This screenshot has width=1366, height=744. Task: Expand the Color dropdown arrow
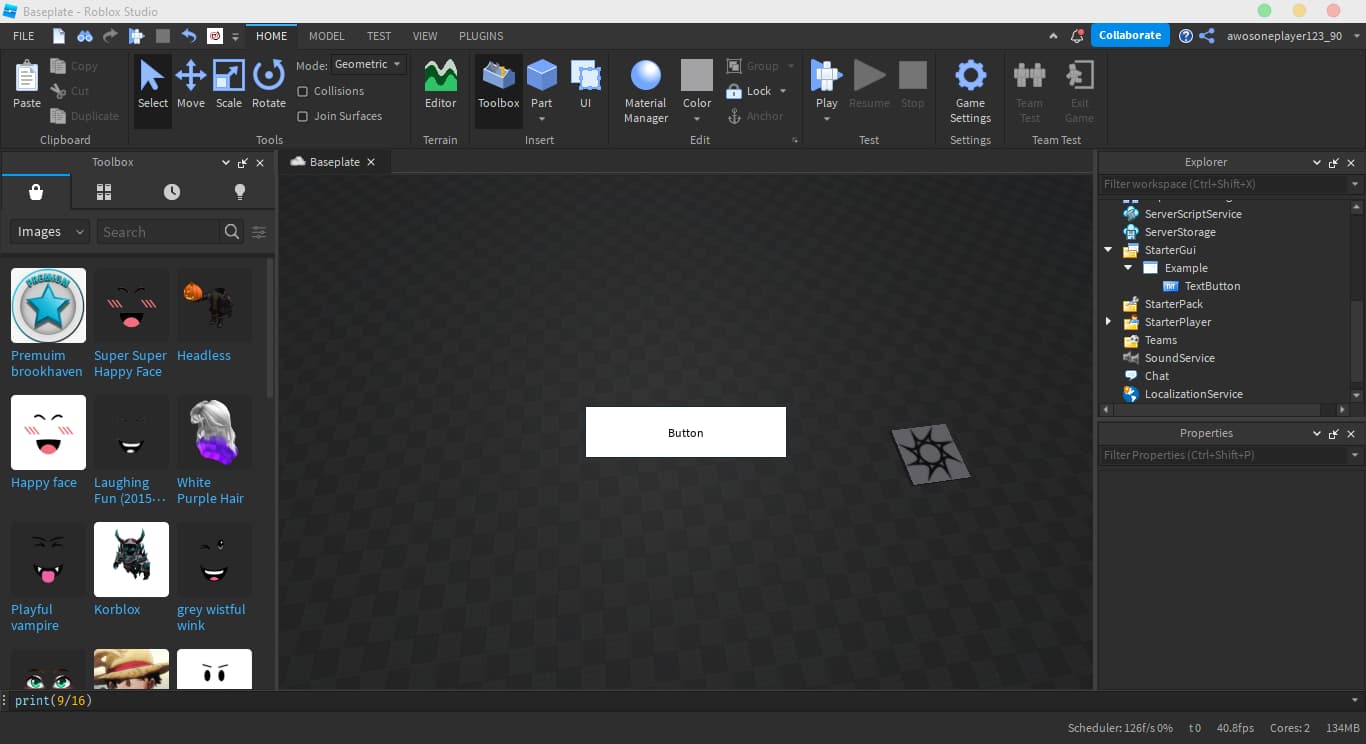click(x=697, y=119)
